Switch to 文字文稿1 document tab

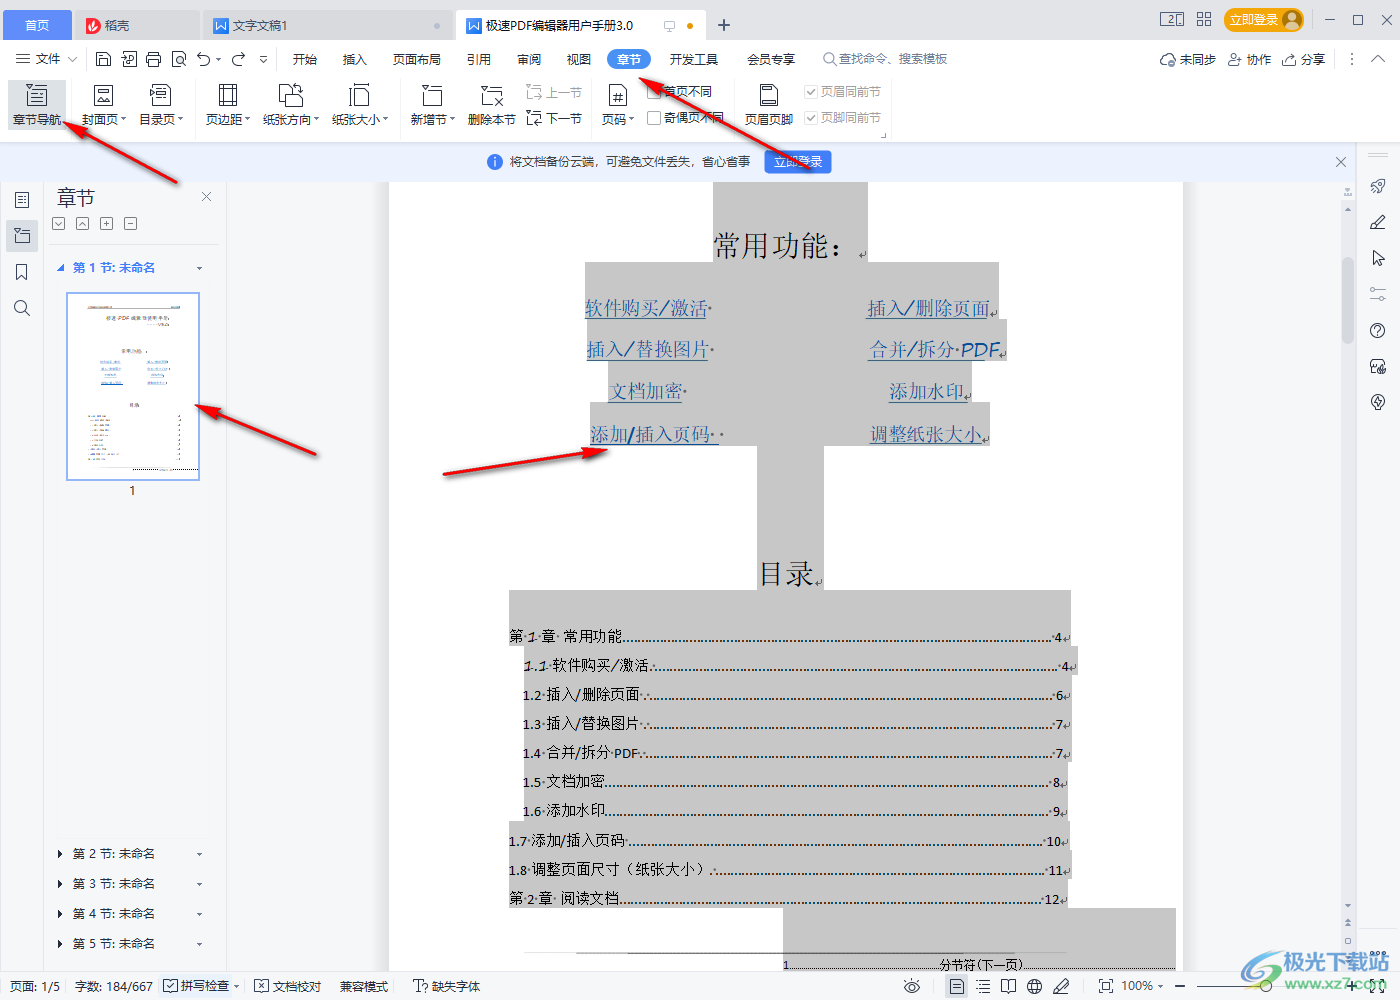[327, 25]
